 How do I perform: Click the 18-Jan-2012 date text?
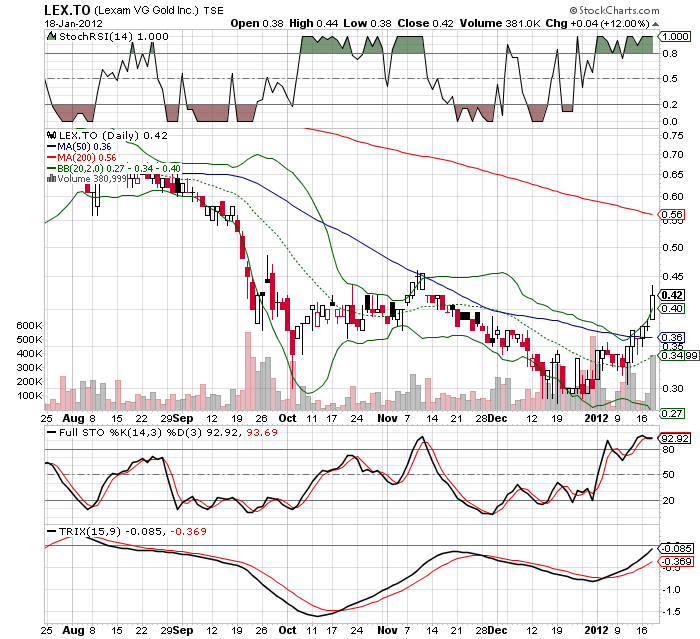coord(73,23)
